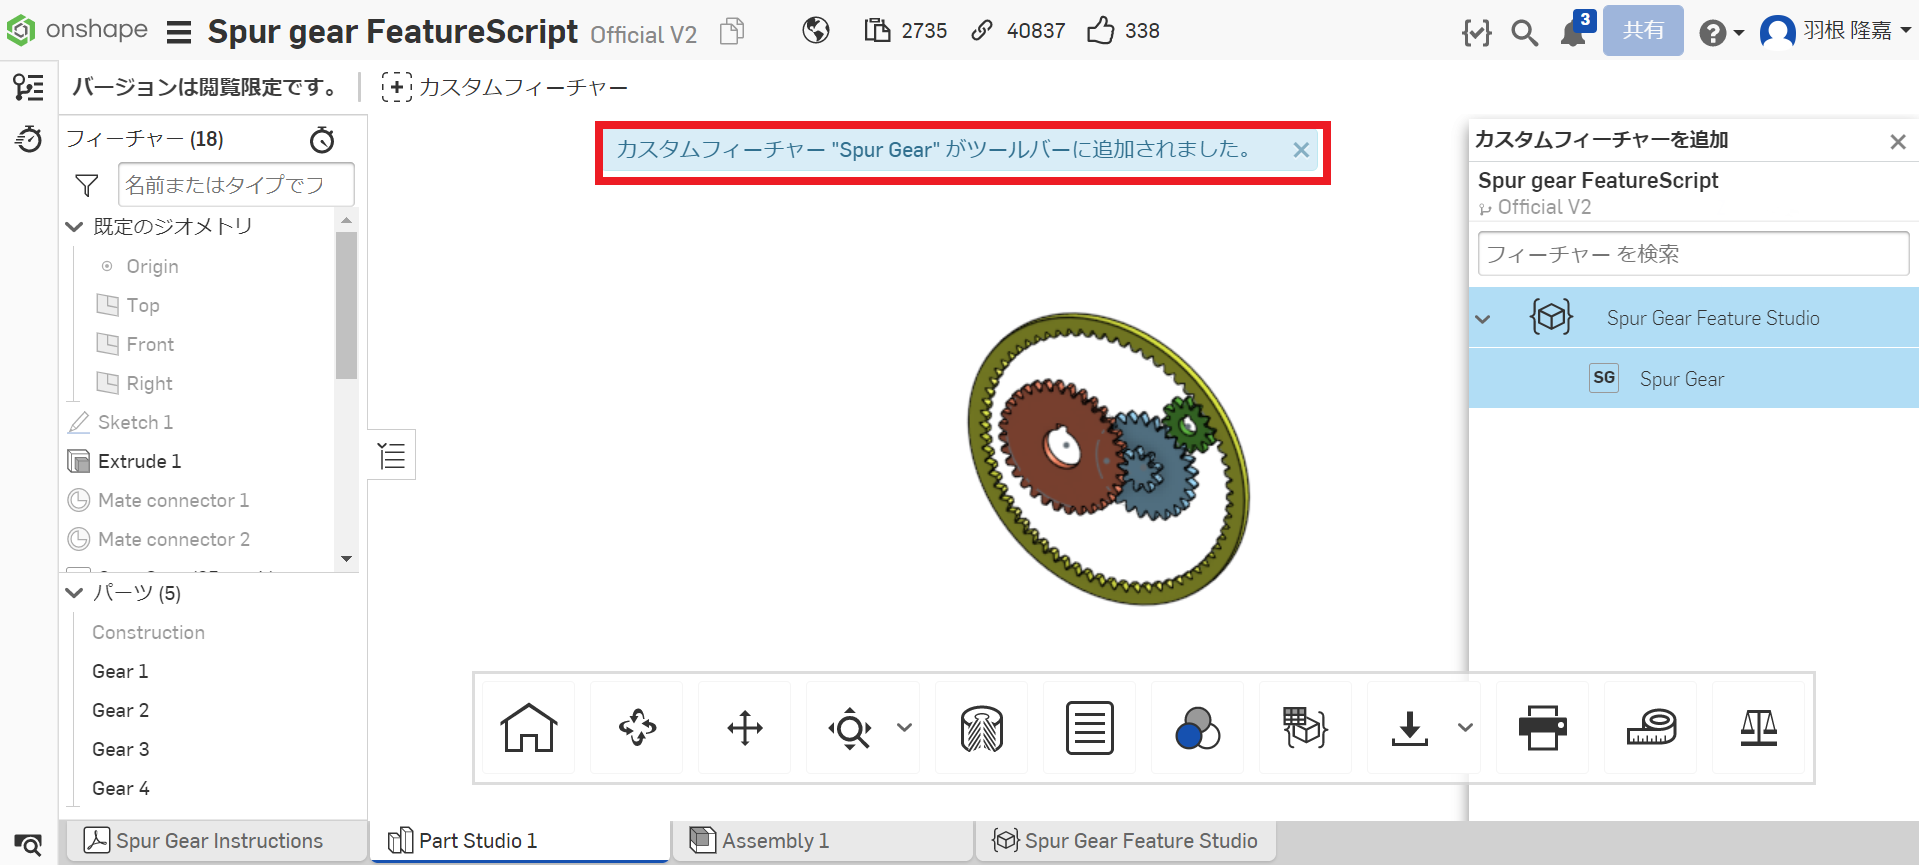This screenshot has width=1919, height=865.
Task: Select Origin in feature tree
Action: [x=152, y=266]
